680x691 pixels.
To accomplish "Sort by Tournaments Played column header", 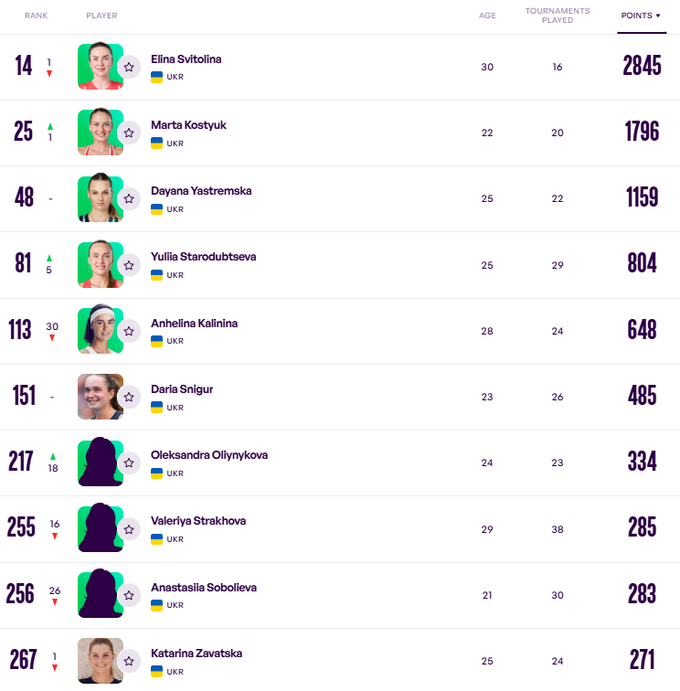I will click(x=557, y=16).
